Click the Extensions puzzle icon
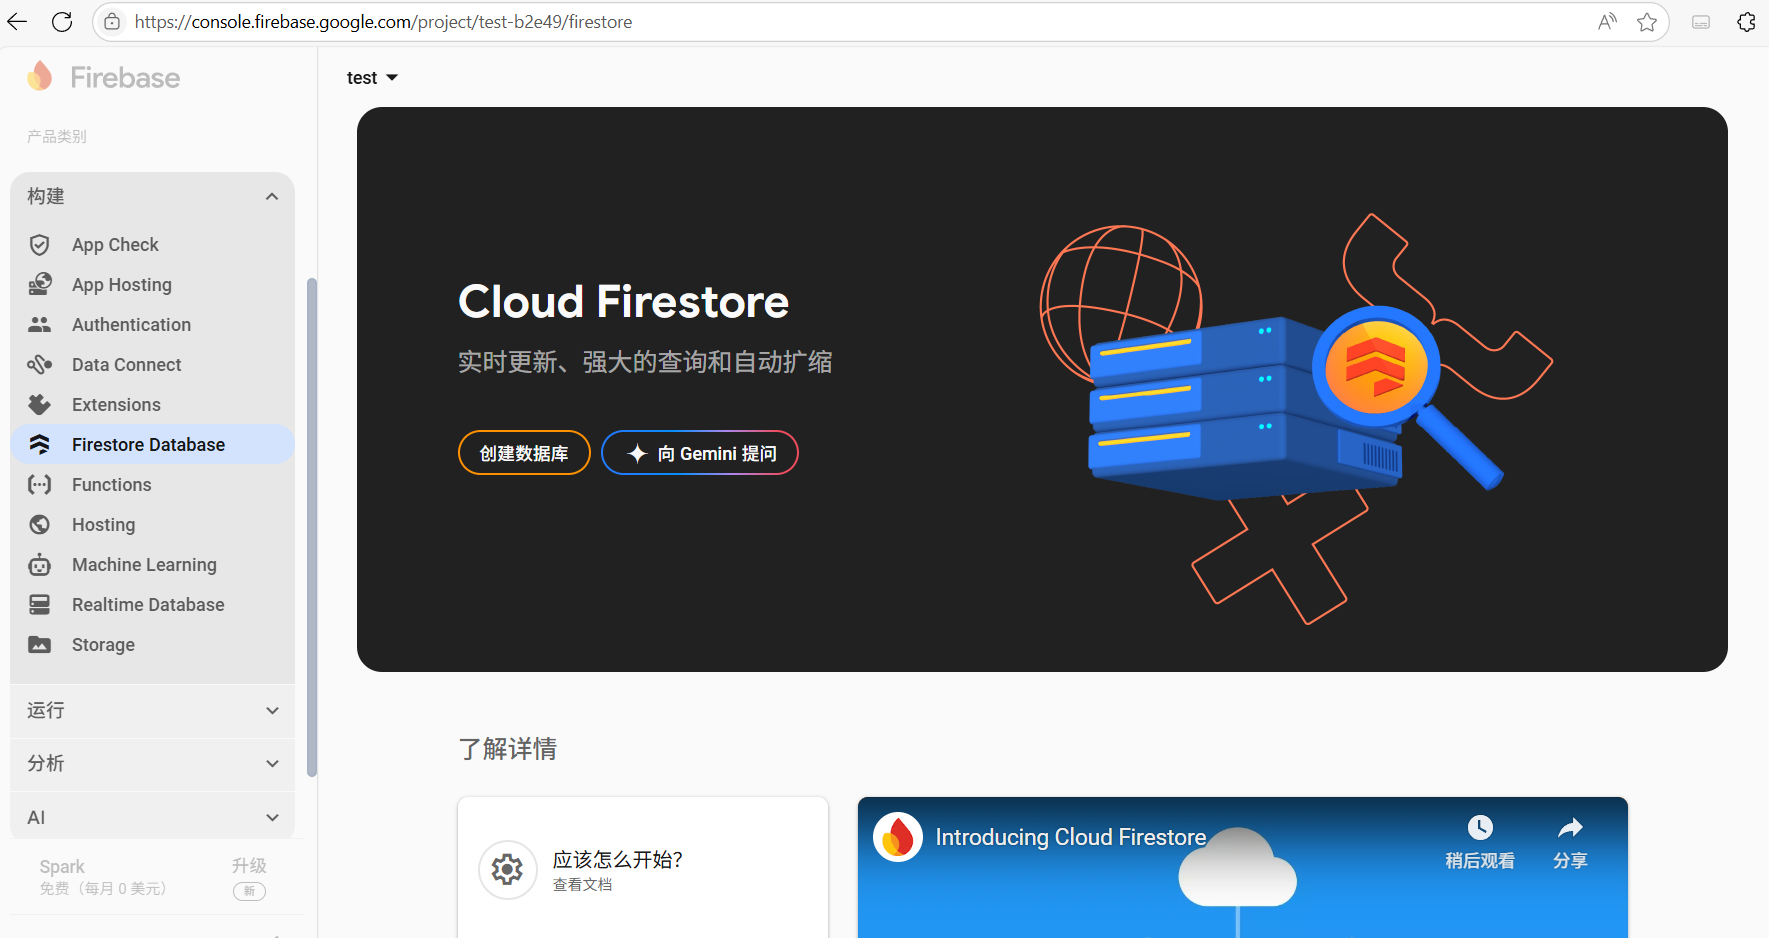The height and width of the screenshot is (938, 1769). coord(40,405)
